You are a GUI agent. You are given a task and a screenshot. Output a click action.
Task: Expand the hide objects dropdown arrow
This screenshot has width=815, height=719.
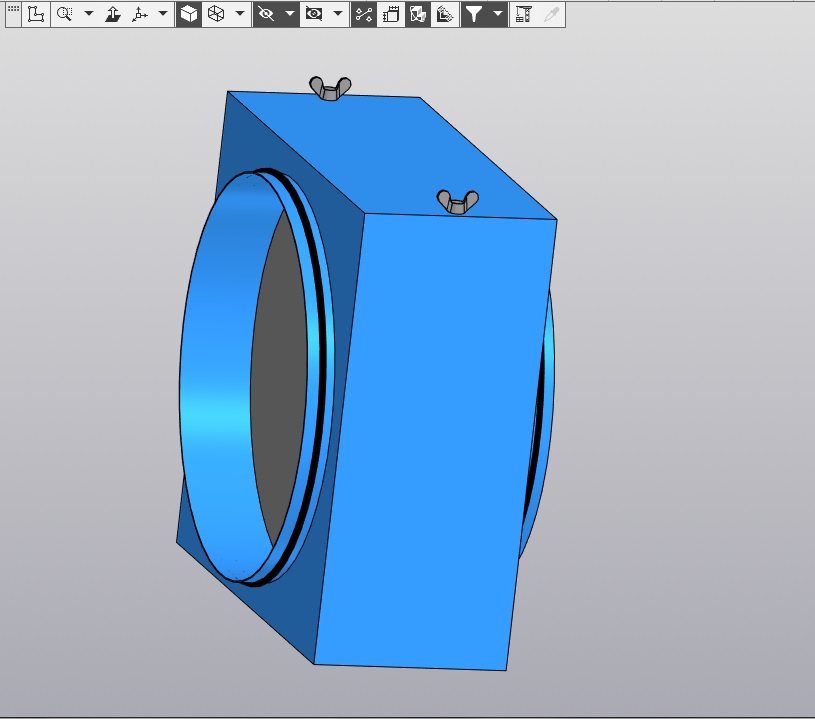[290, 14]
